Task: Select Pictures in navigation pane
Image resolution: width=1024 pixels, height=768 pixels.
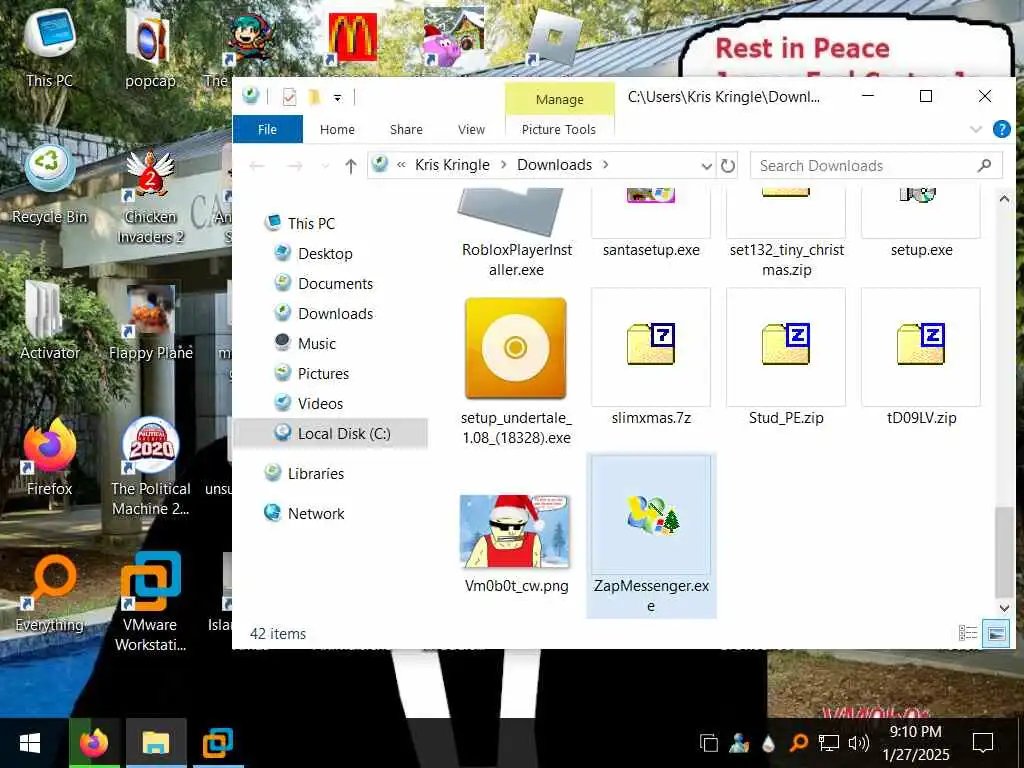Action: tap(323, 374)
